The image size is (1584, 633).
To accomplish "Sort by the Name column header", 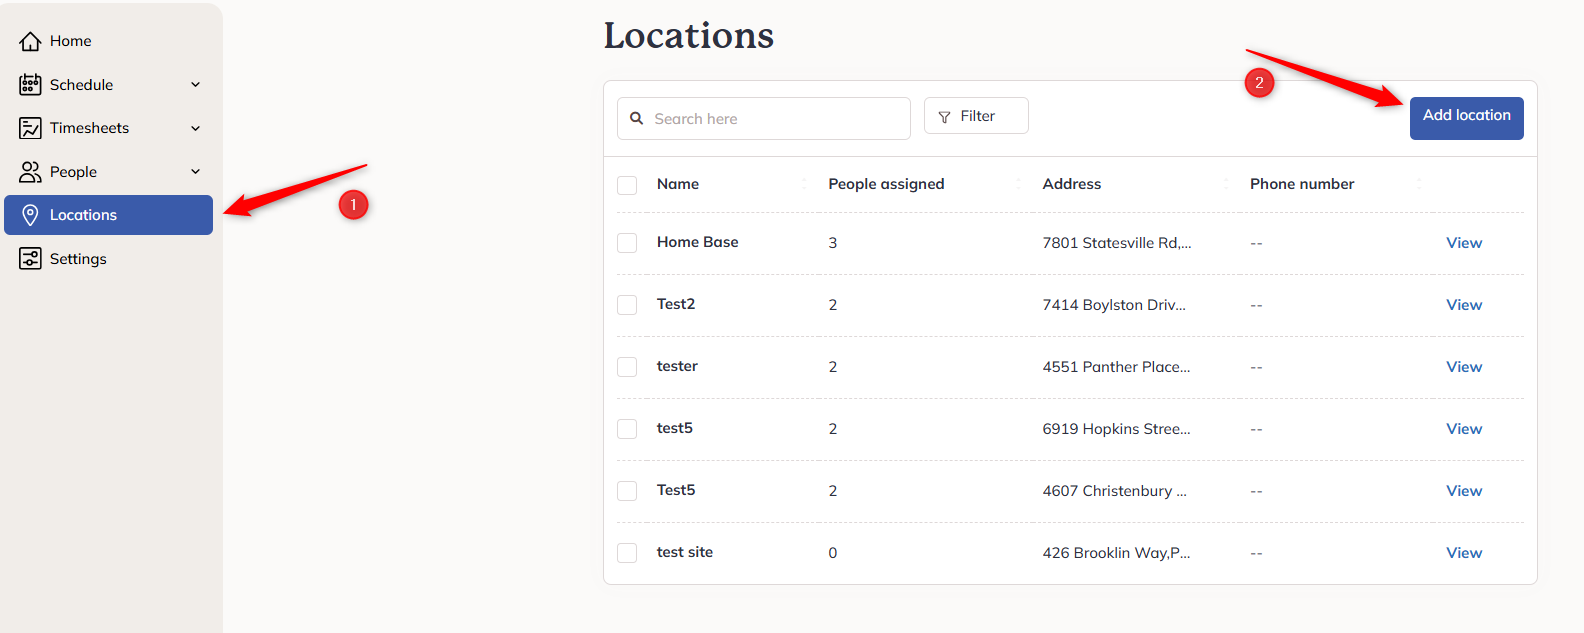I will [x=678, y=184].
